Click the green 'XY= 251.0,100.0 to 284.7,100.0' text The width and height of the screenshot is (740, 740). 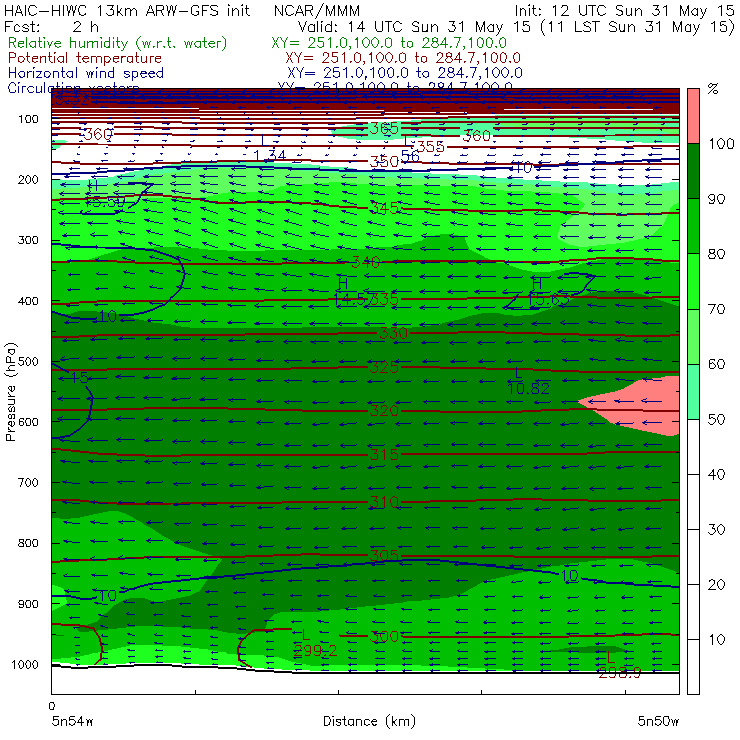click(389, 43)
